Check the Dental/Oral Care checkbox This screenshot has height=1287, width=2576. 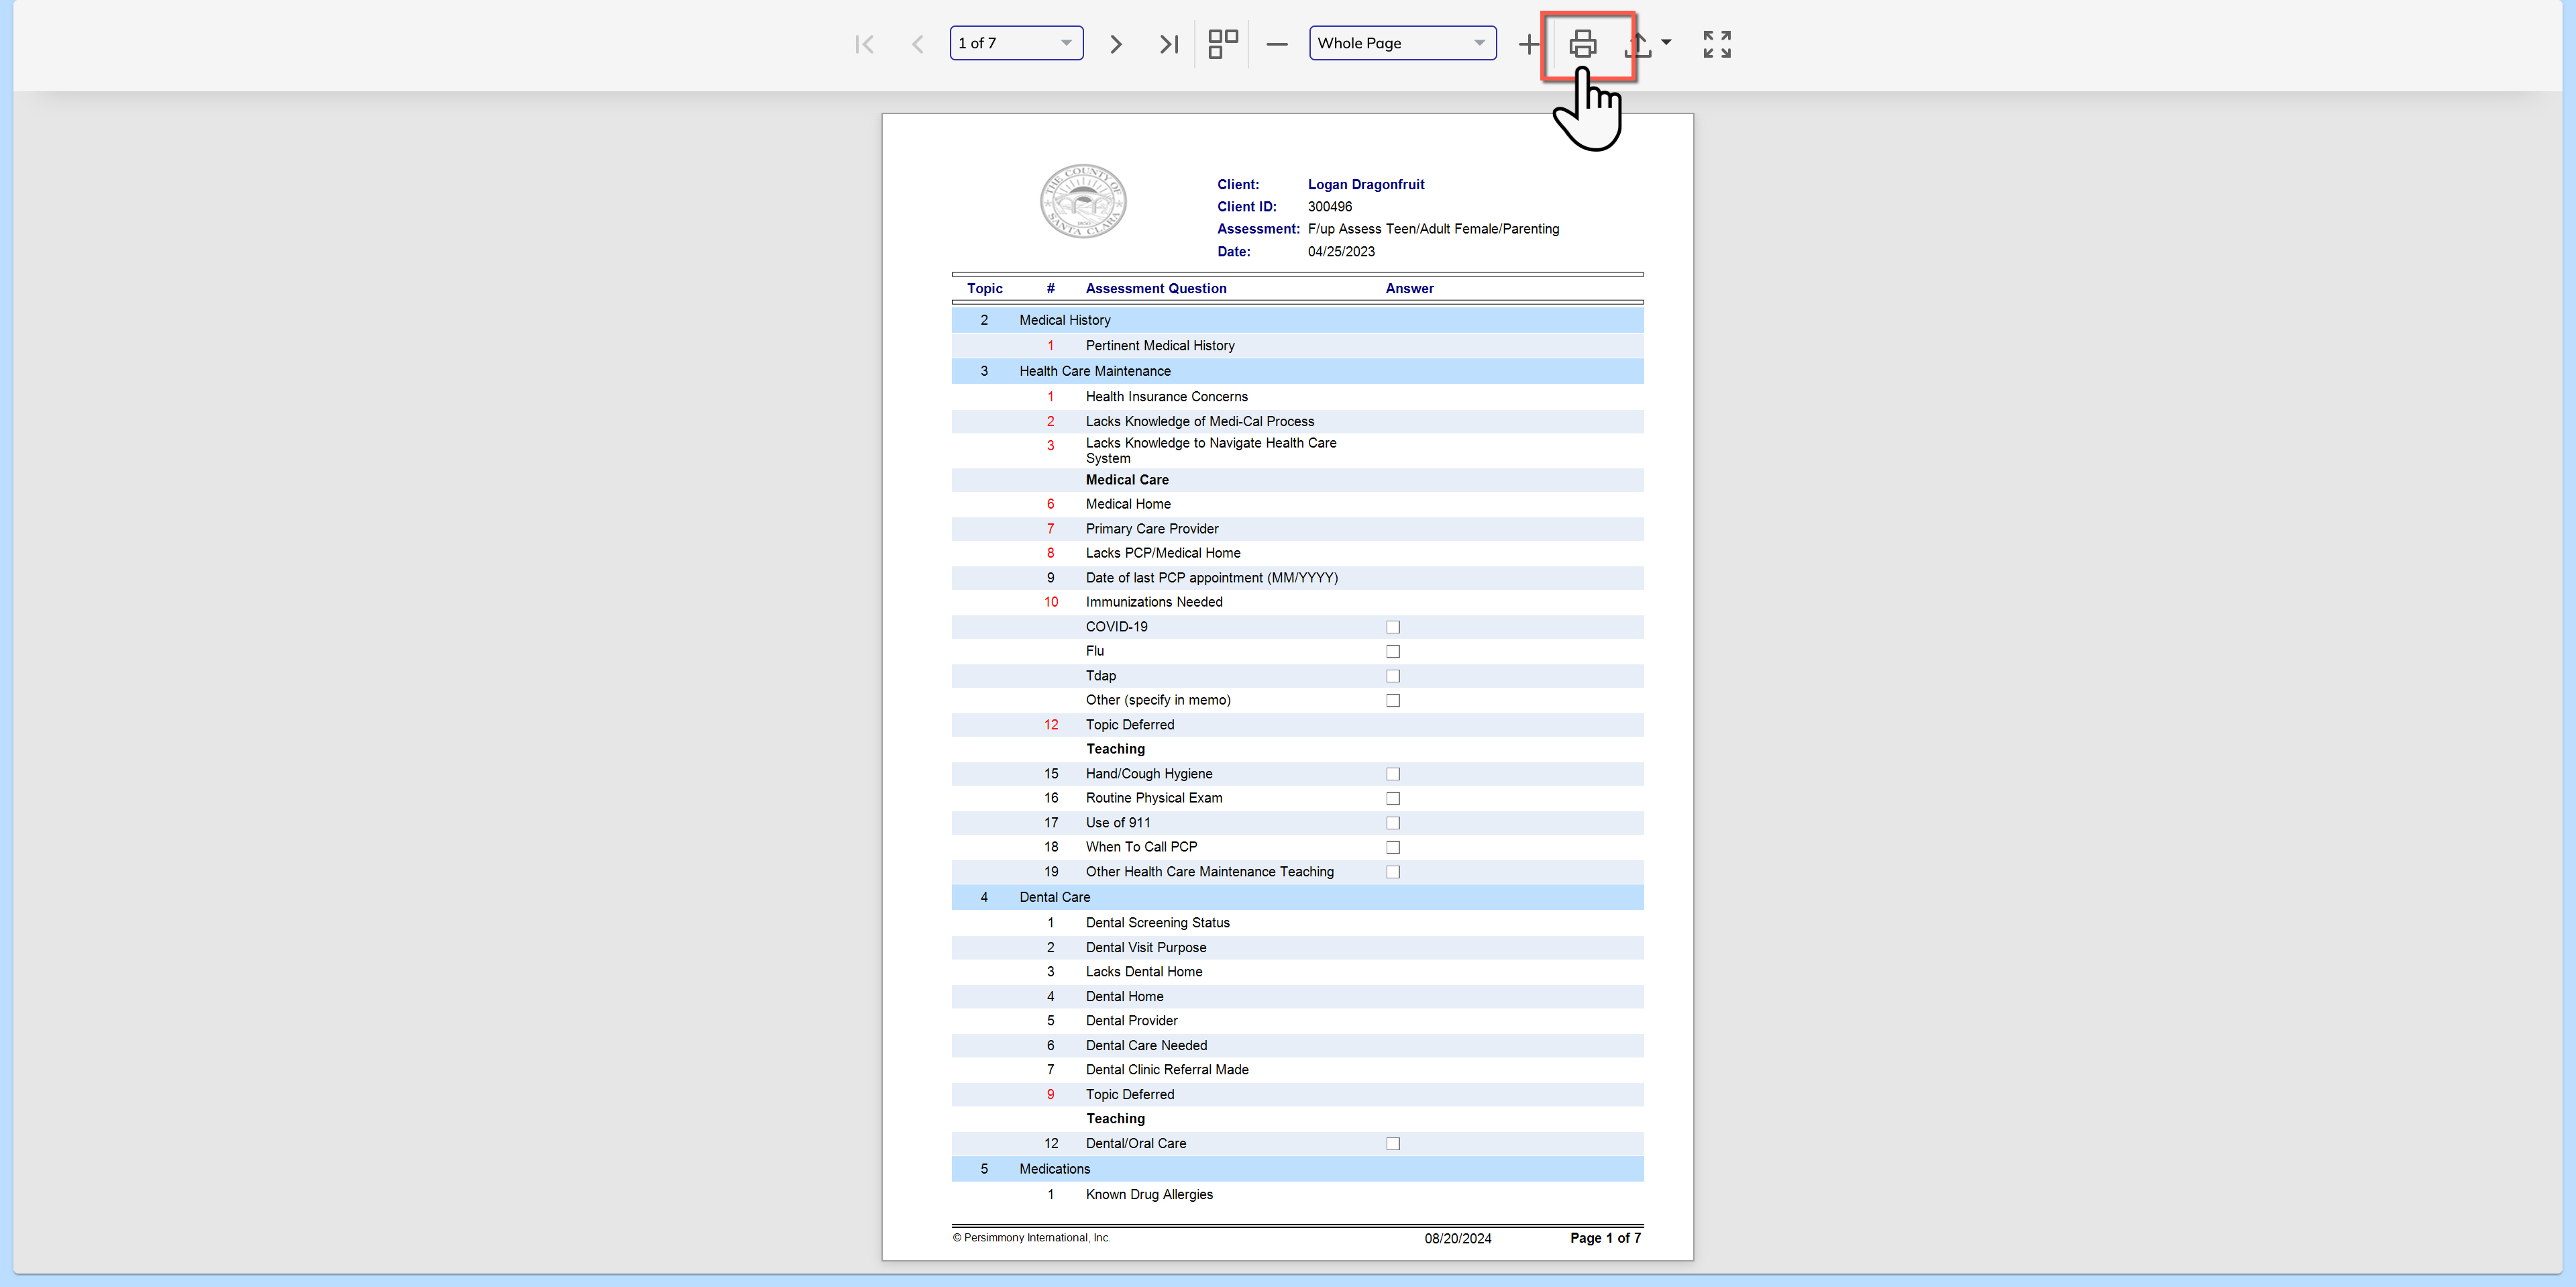[1393, 1143]
